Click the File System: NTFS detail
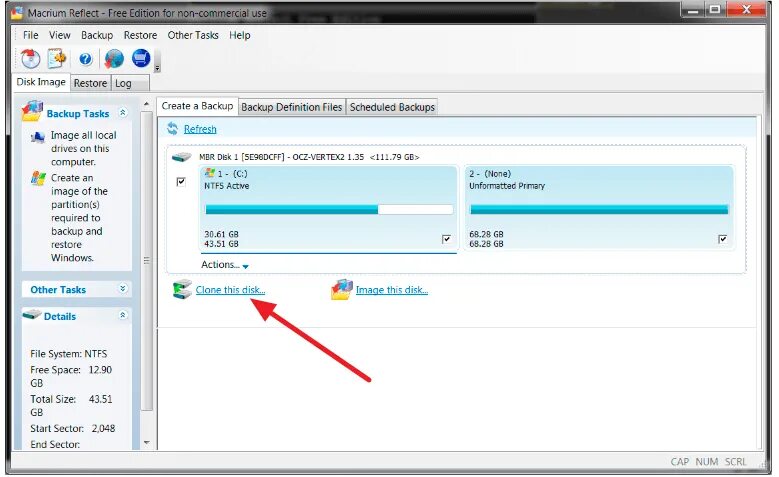This screenshot has height=477, width=779. [x=69, y=354]
